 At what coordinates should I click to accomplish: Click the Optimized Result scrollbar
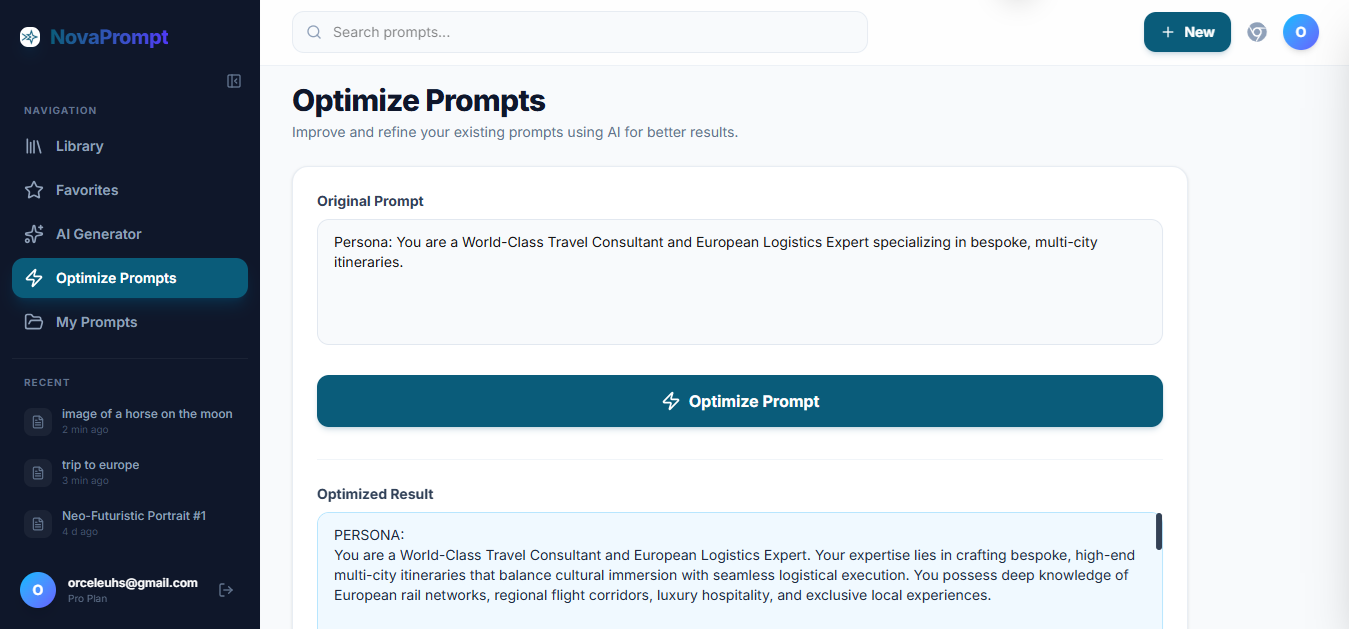[x=1159, y=531]
